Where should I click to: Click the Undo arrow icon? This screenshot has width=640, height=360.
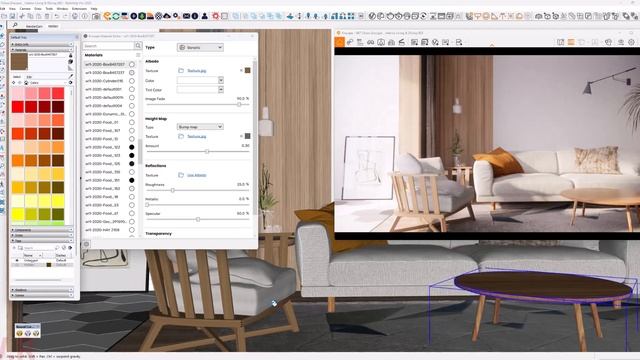57,16
